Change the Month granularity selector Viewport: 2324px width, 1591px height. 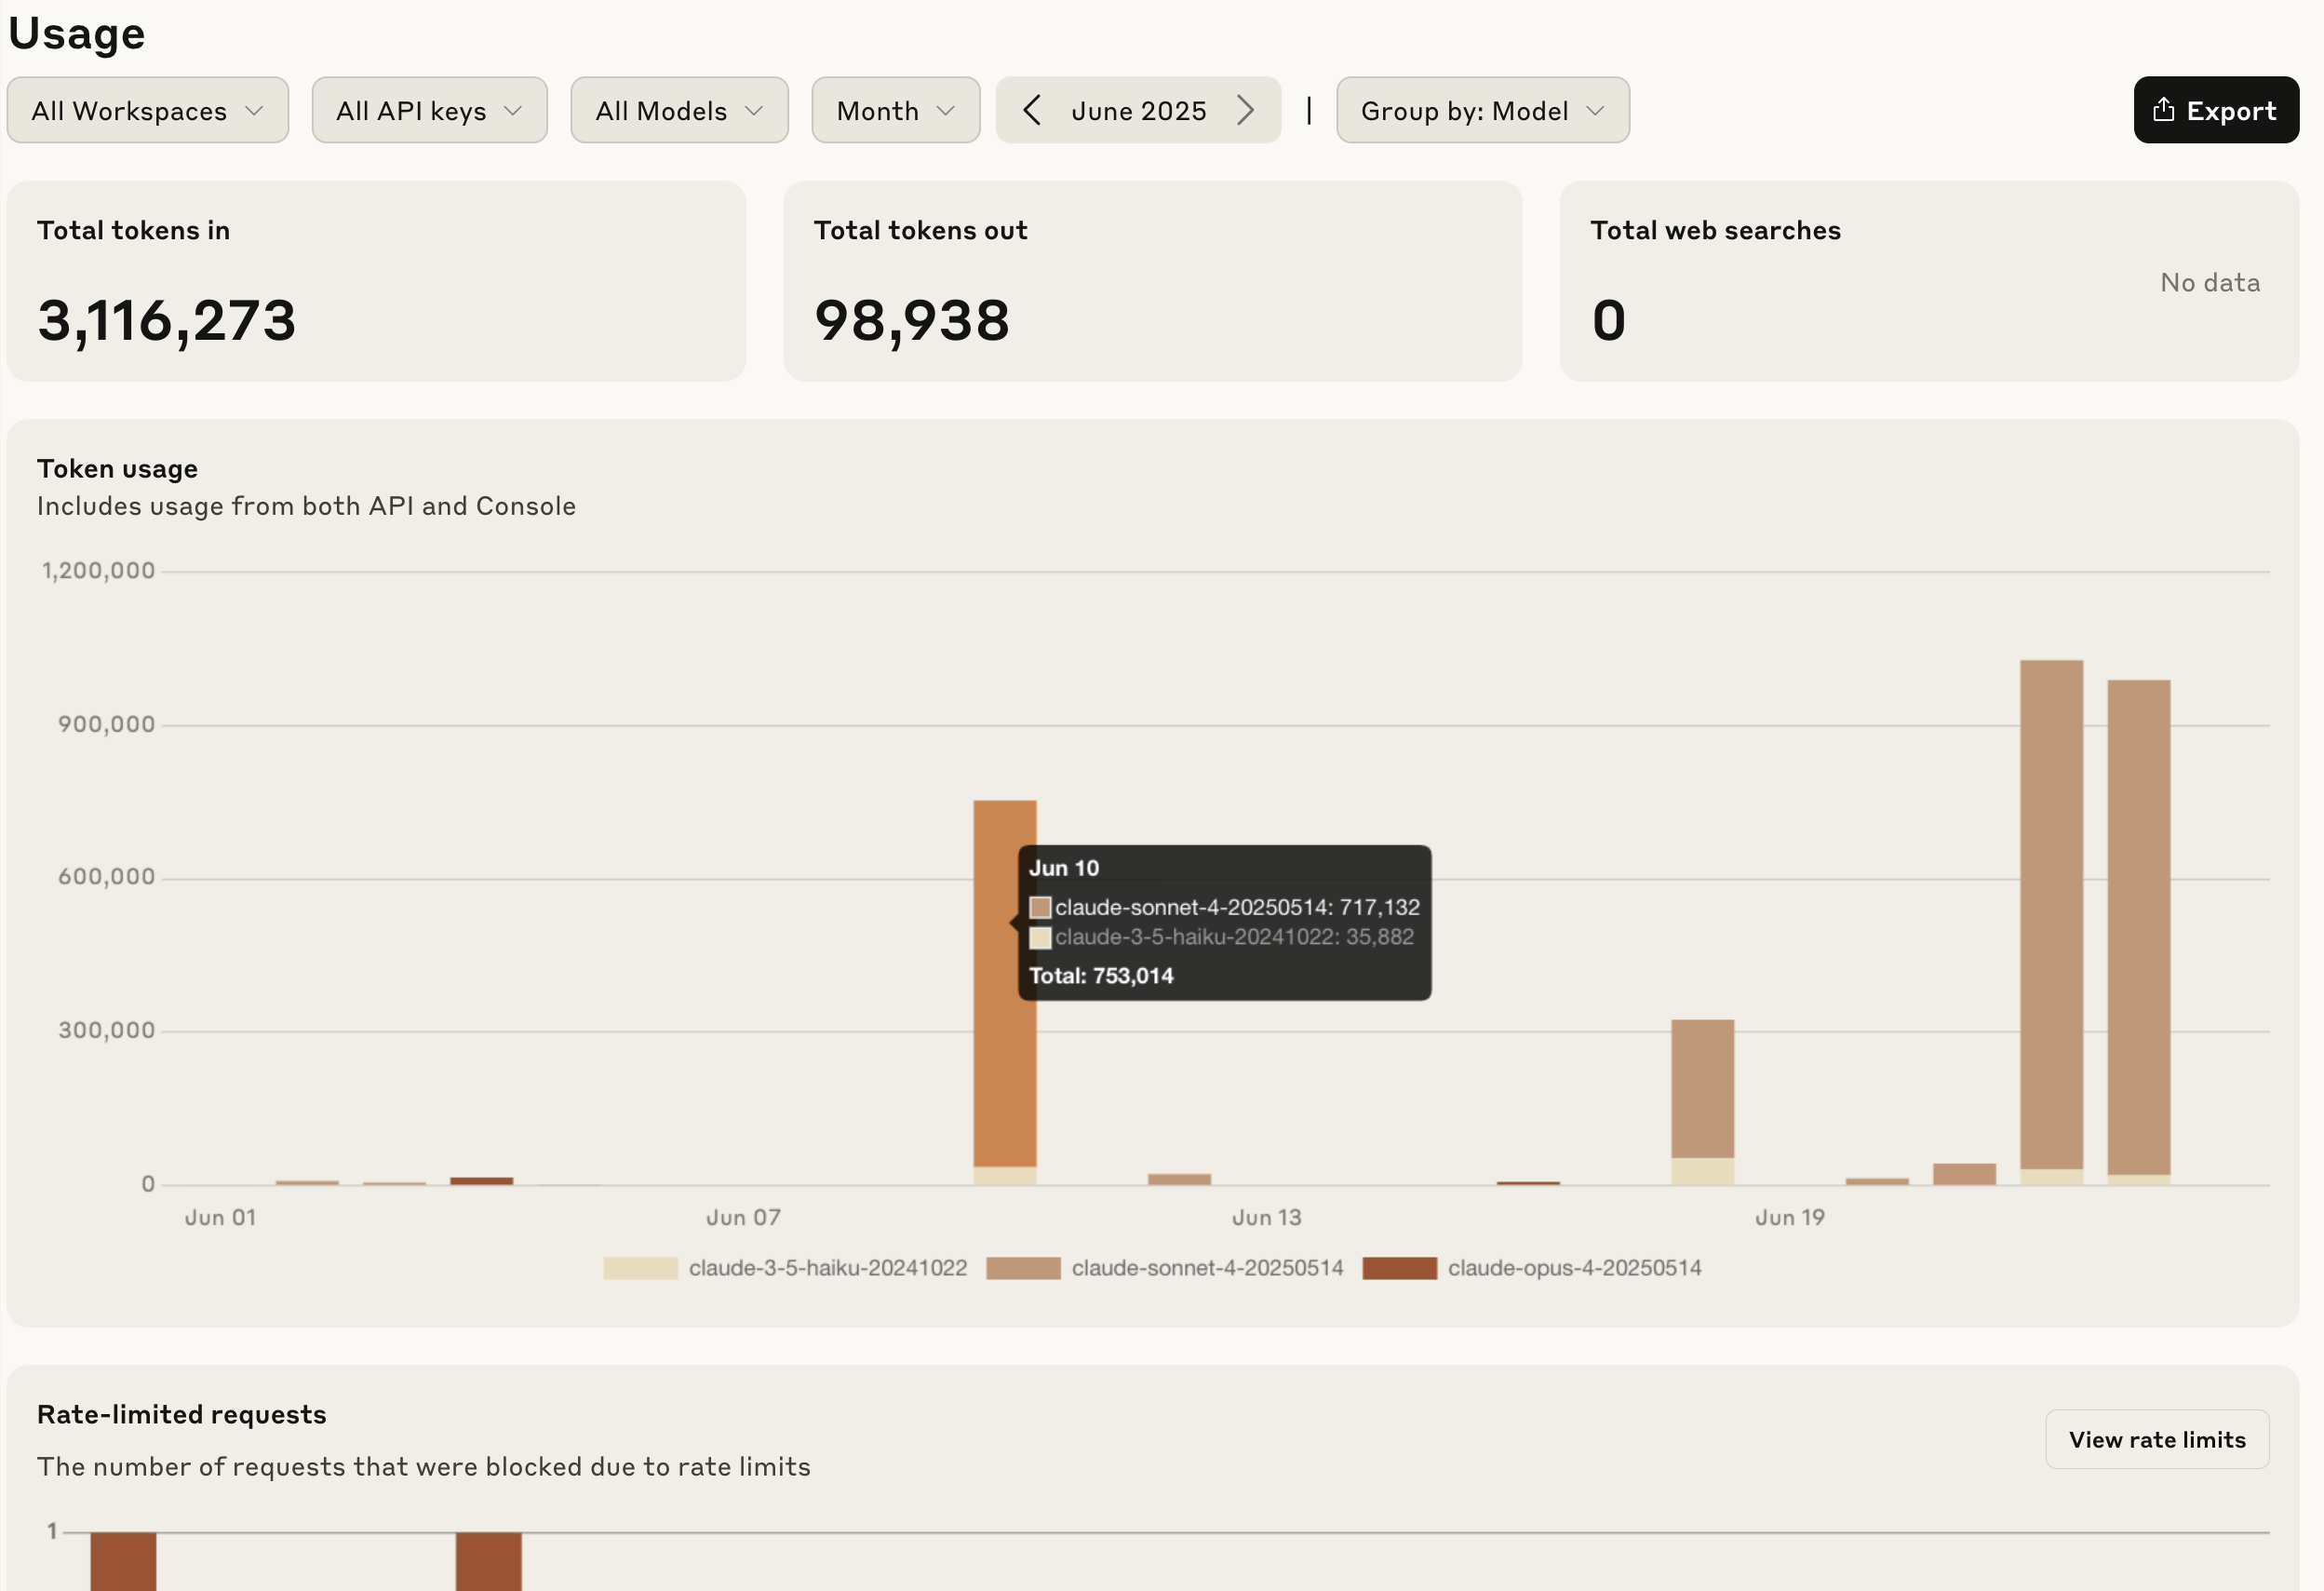coord(895,110)
